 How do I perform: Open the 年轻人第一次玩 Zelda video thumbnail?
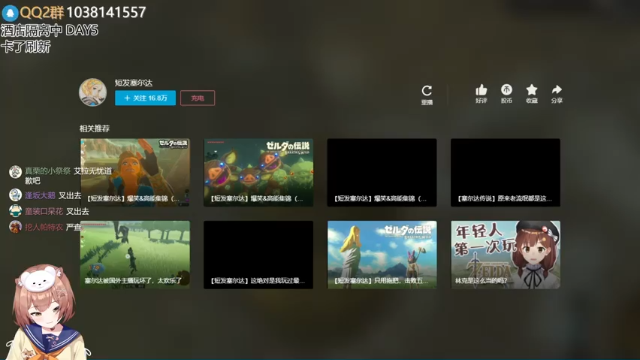coord(505,255)
